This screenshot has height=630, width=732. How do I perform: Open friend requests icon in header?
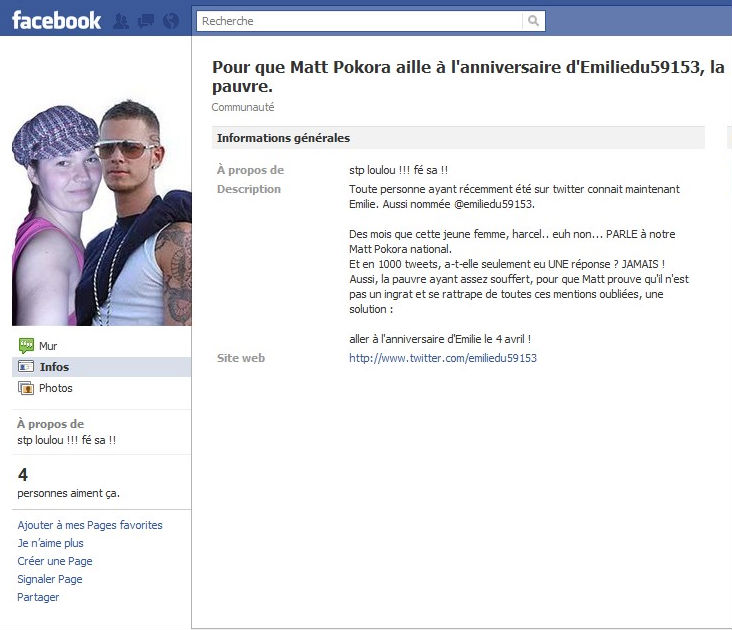click(x=121, y=21)
